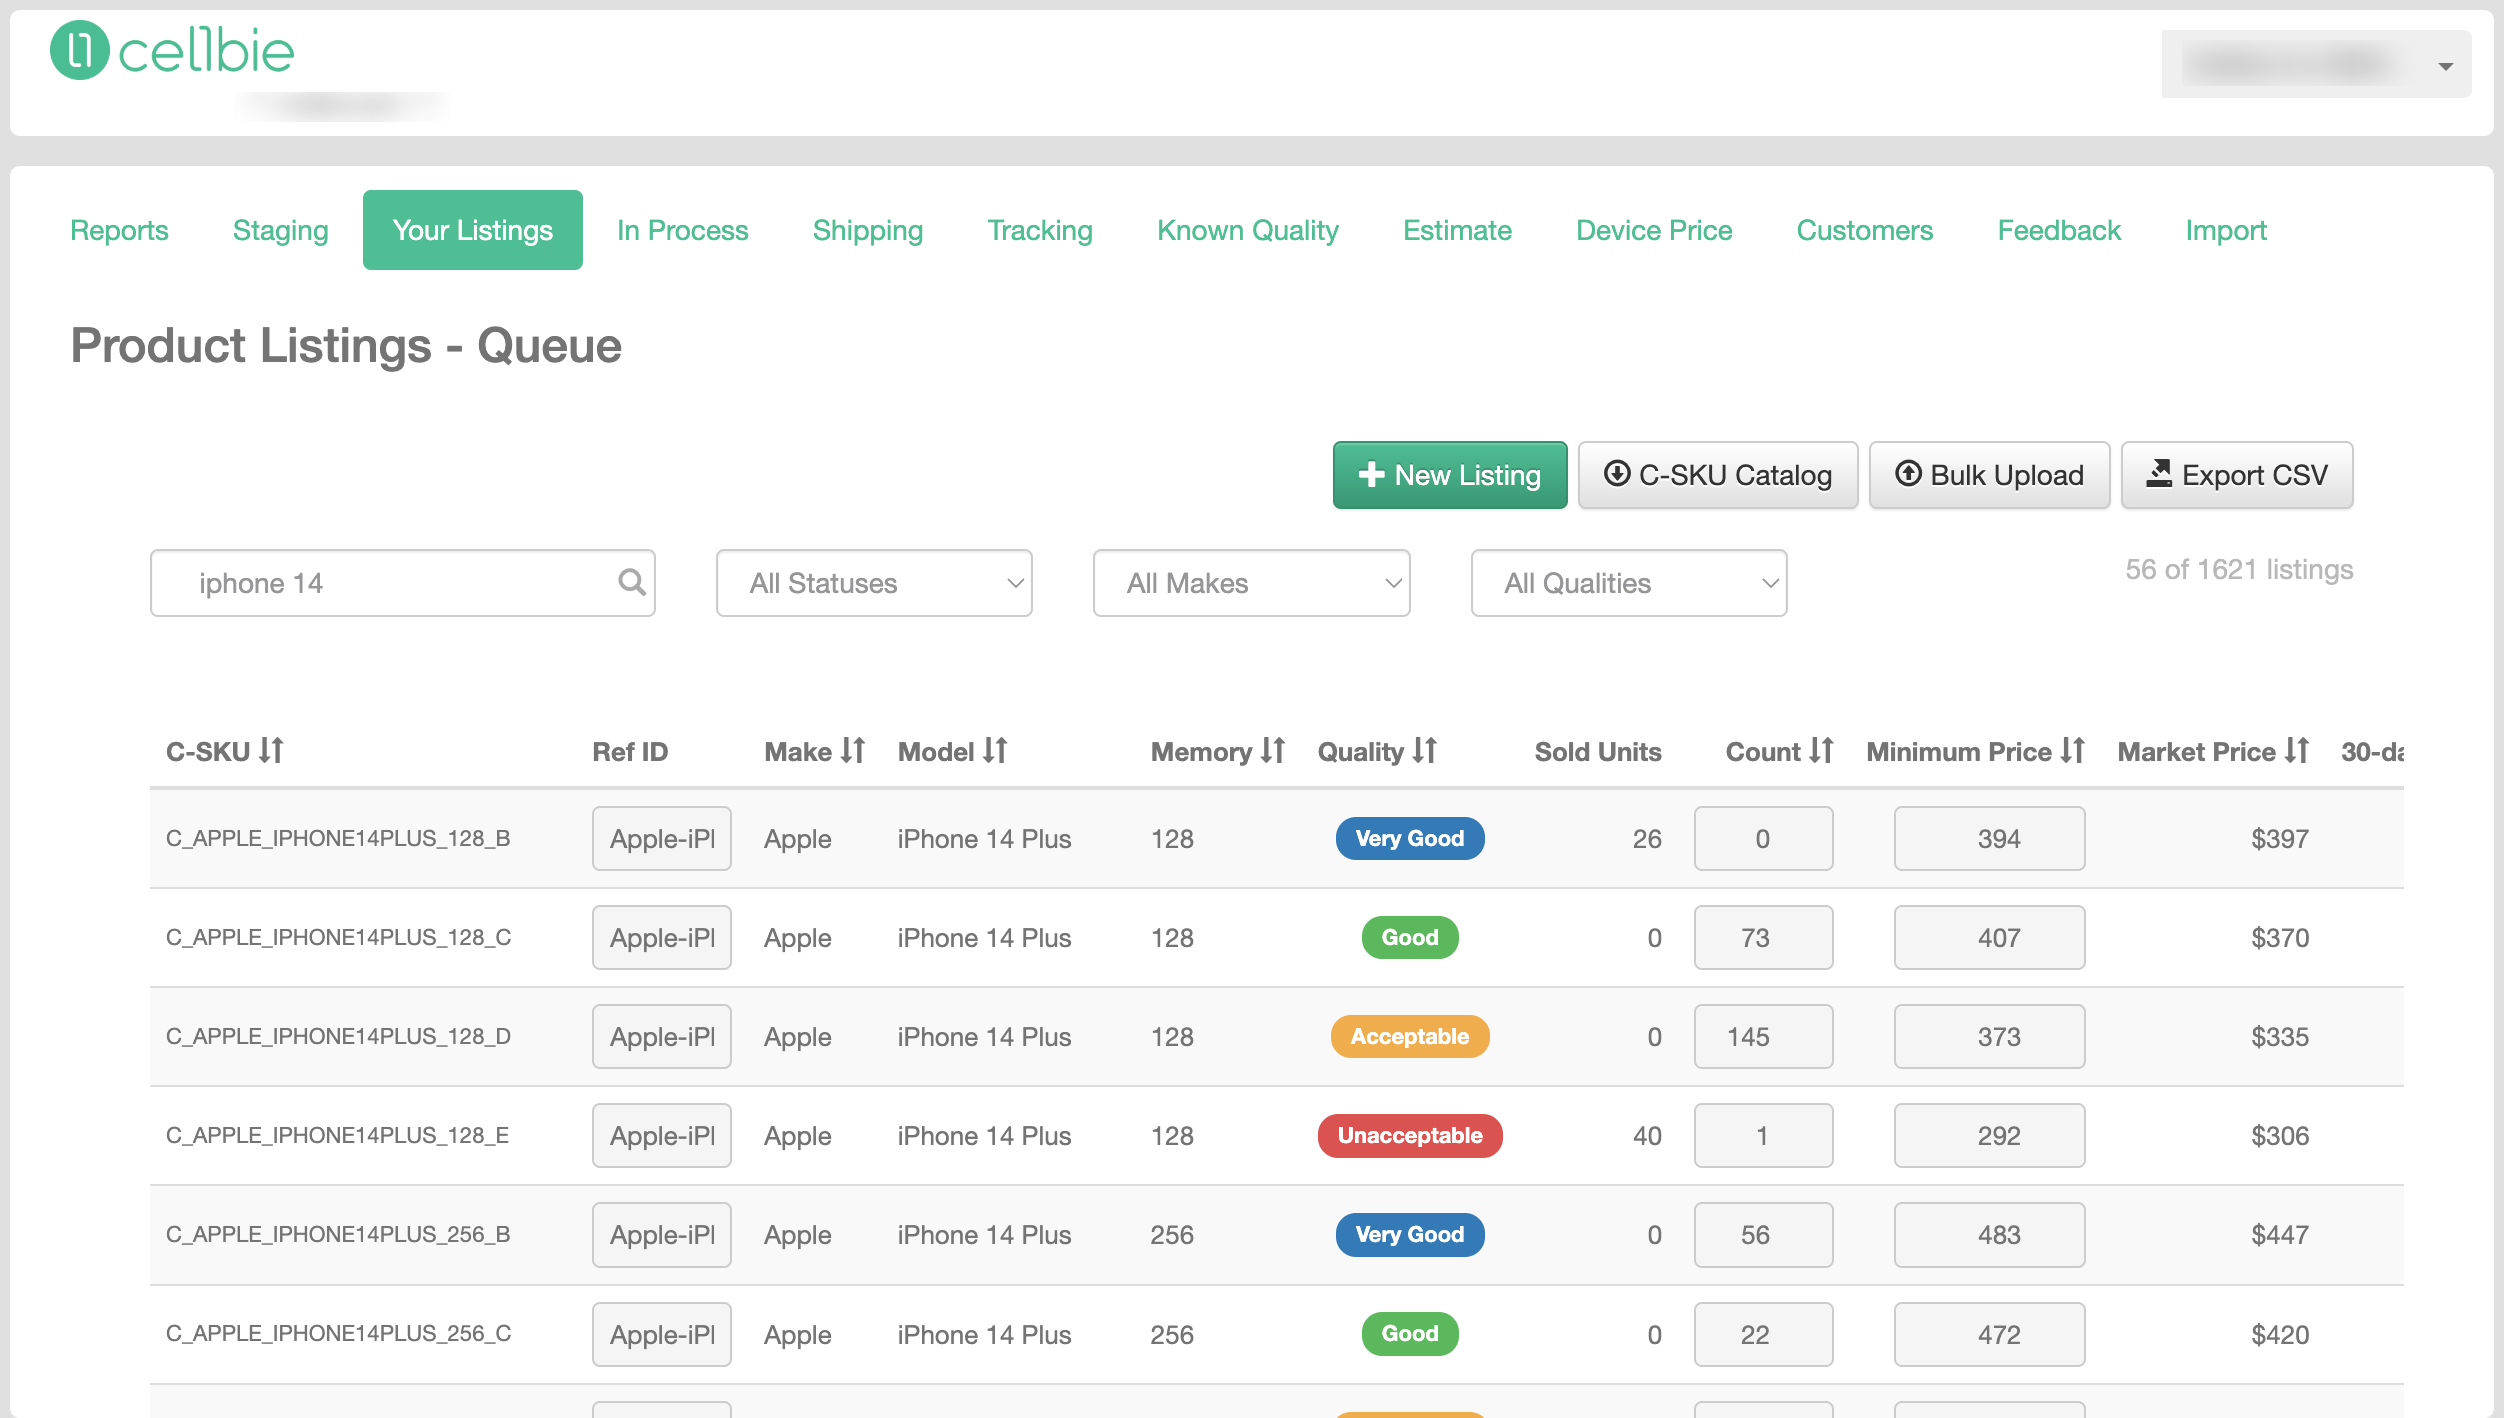The height and width of the screenshot is (1418, 2504).
Task: Open the Customers tab
Action: (x=1864, y=230)
